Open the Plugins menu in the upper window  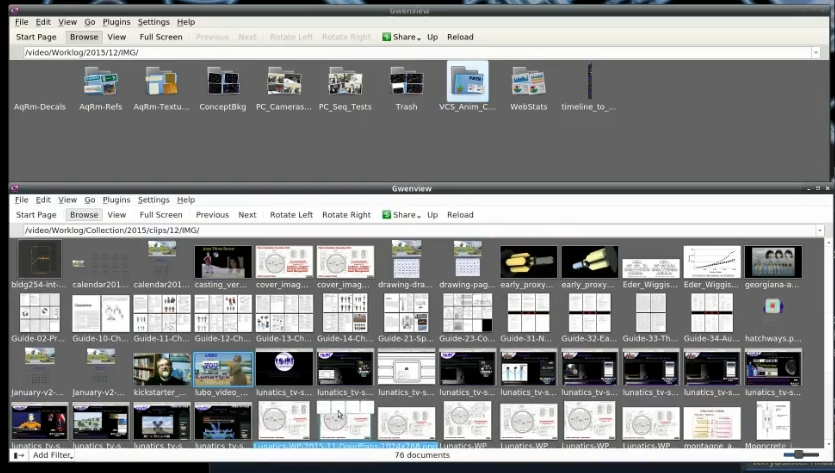coord(116,22)
